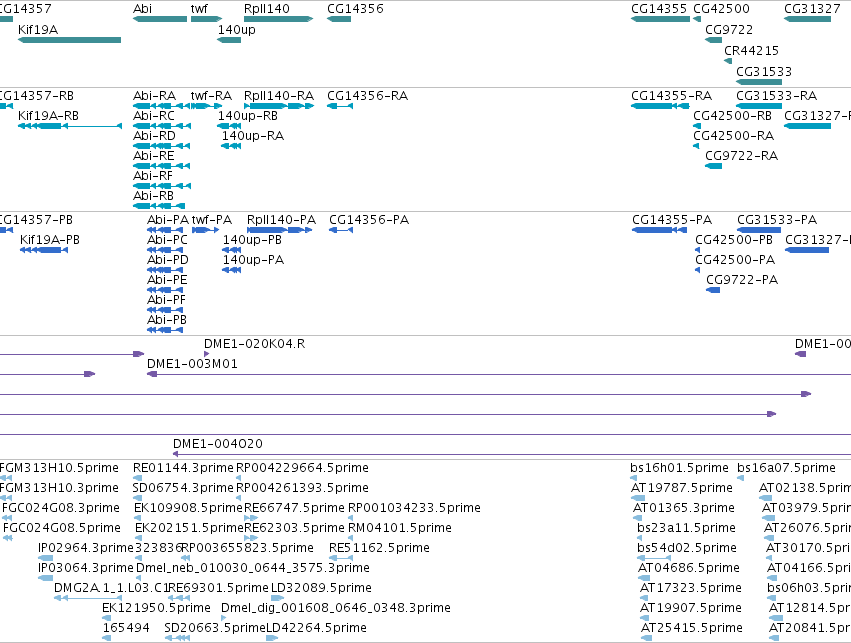Select the Kif19A-RB transcript label
The image size is (851, 643).
point(48,116)
